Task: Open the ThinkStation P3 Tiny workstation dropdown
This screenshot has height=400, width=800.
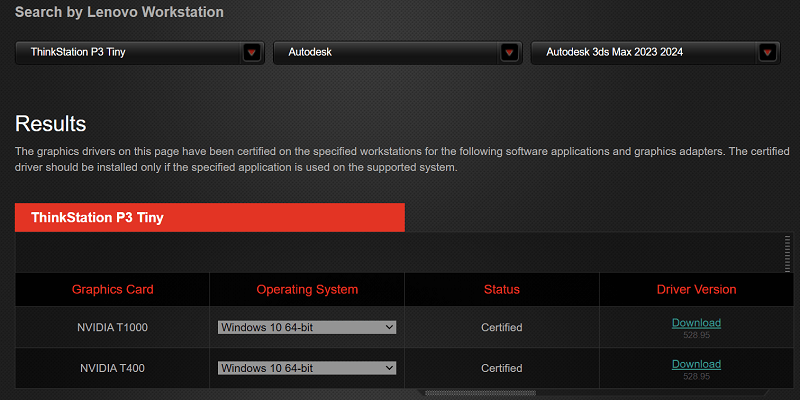Action: coord(140,53)
